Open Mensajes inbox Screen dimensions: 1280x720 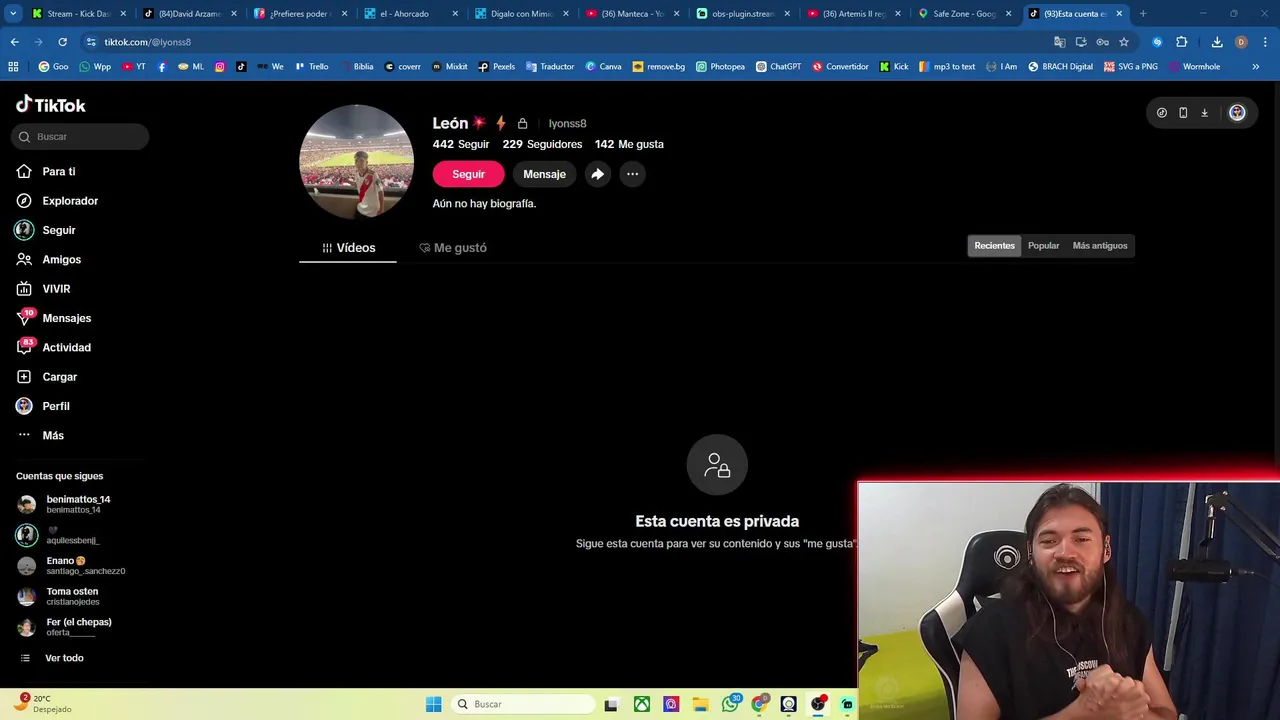click(54, 318)
